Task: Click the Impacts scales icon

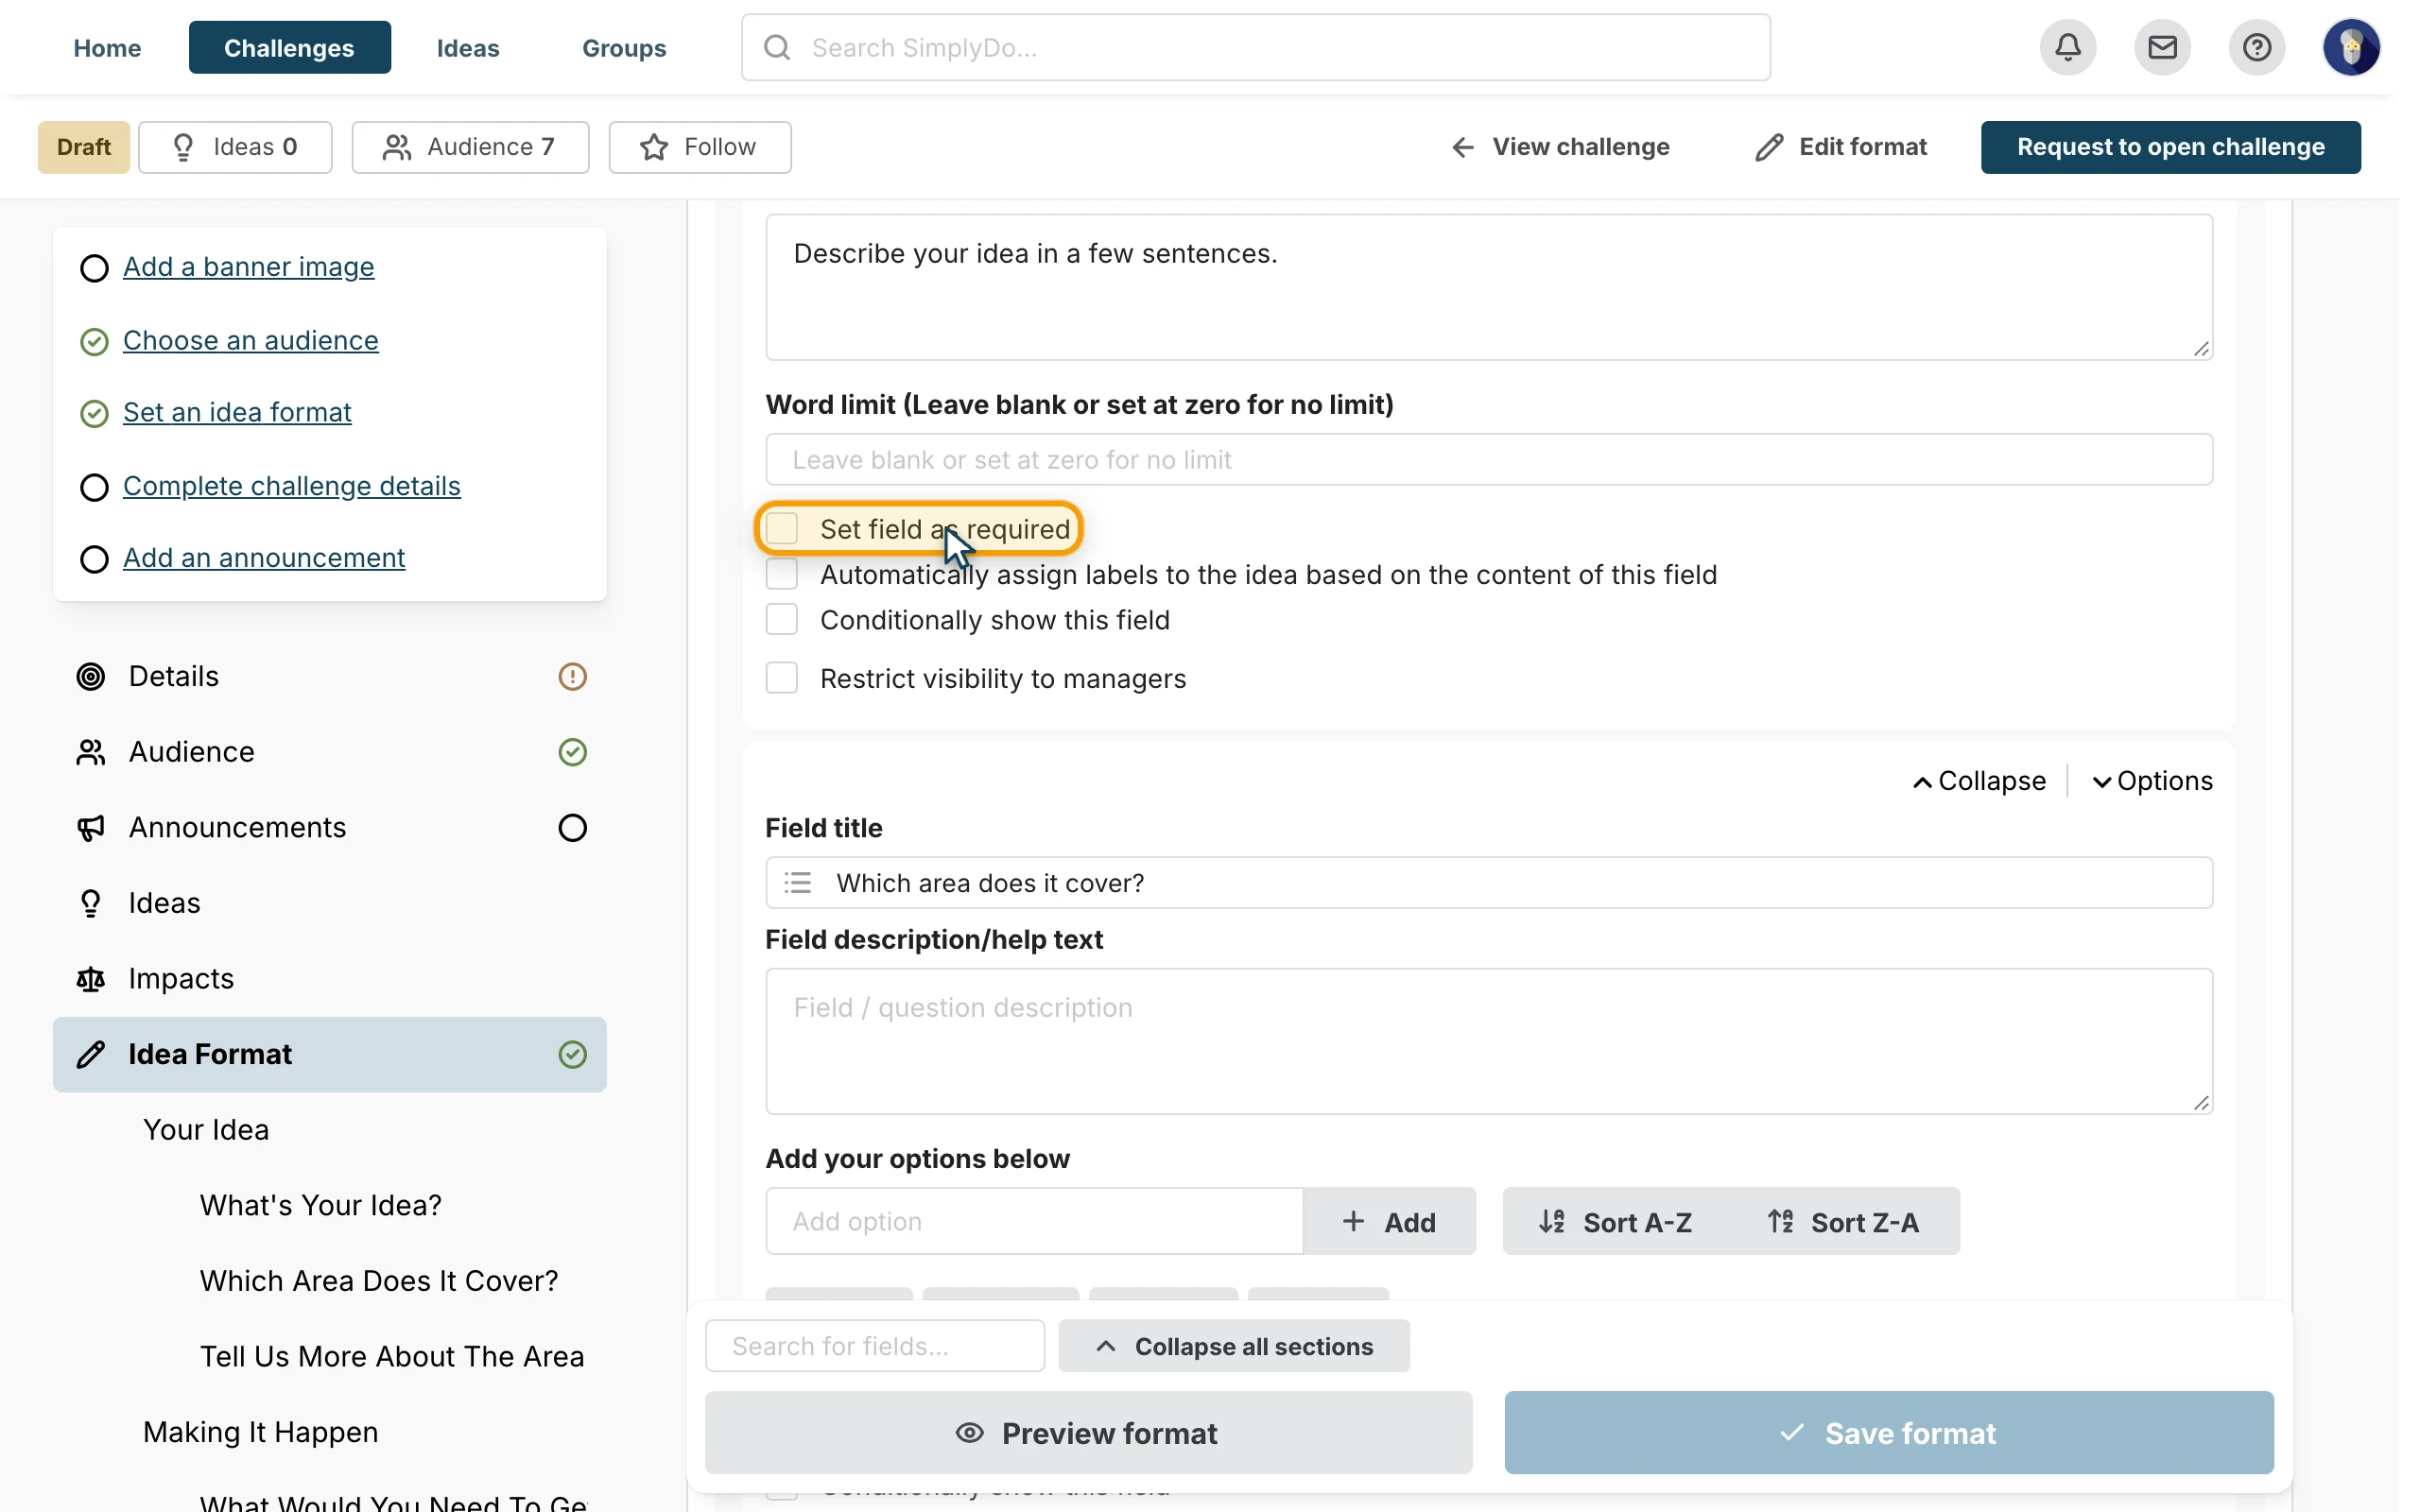Action: 91,979
